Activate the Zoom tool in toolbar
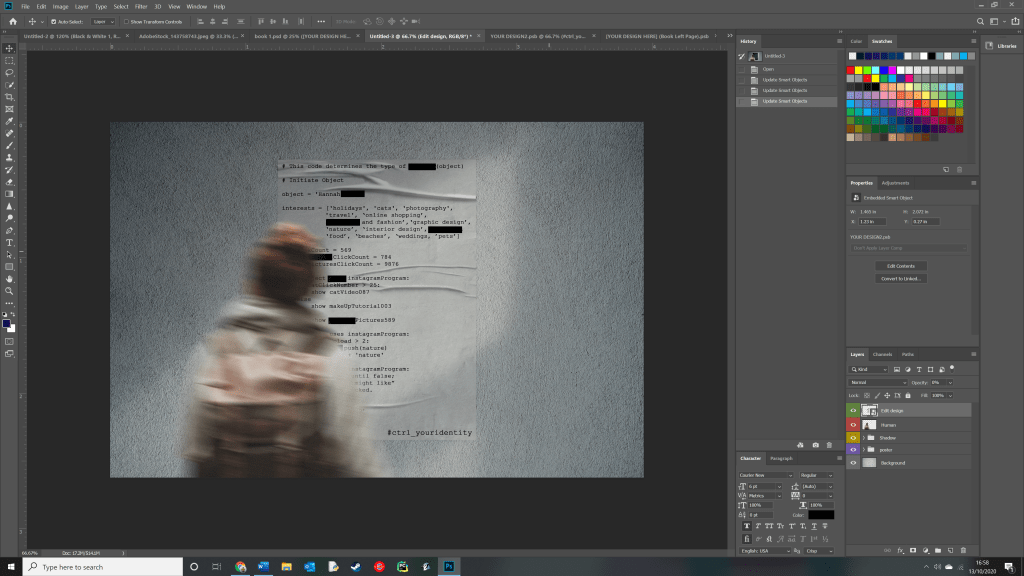 9,291
